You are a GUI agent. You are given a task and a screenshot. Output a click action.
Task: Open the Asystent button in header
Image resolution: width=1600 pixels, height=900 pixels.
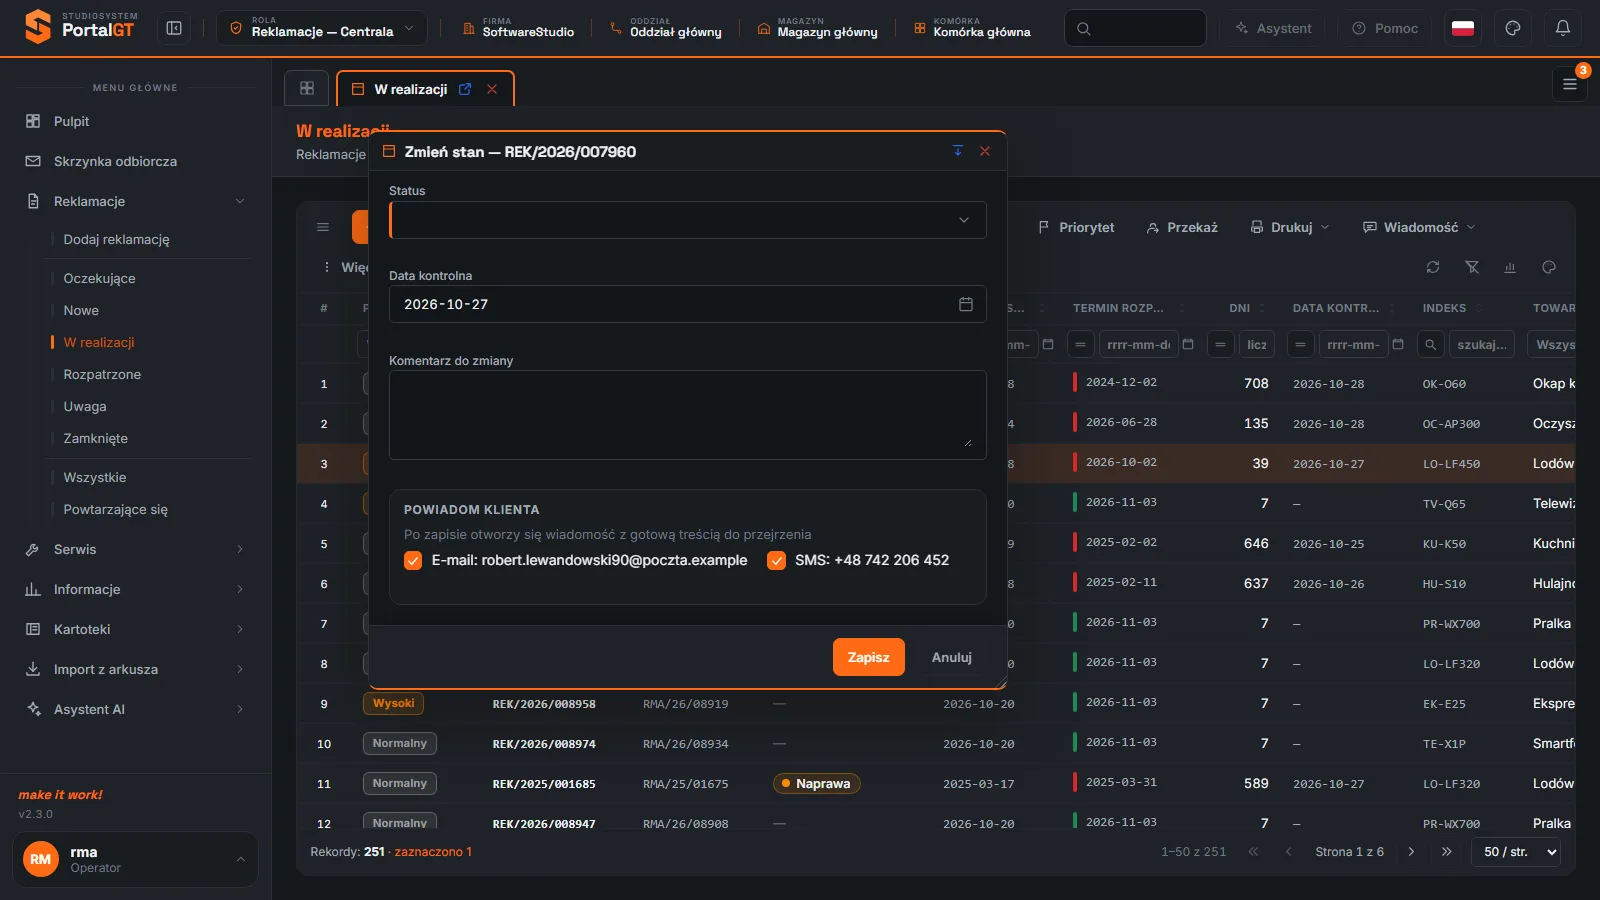pyautogui.click(x=1272, y=28)
